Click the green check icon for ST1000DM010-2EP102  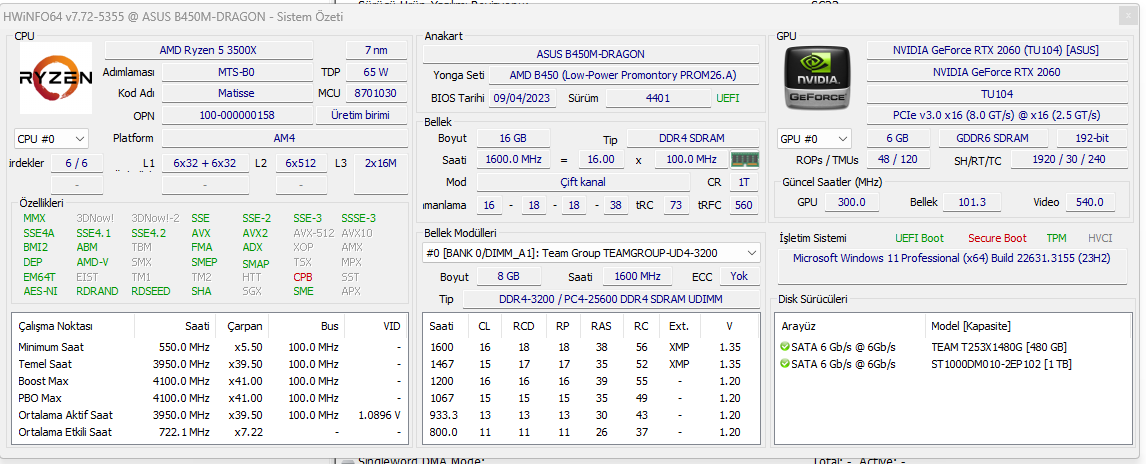click(x=785, y=364)
